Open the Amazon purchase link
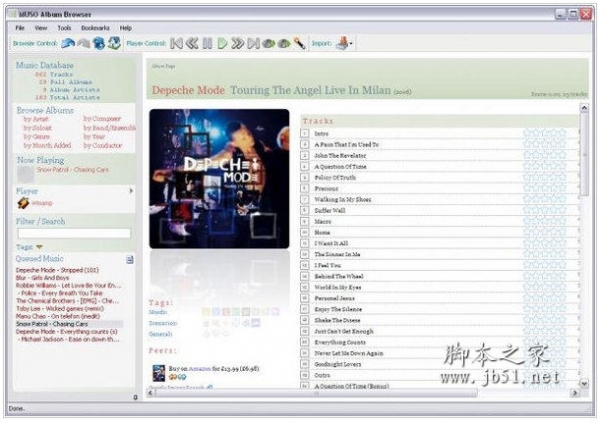 coord(200,369)
